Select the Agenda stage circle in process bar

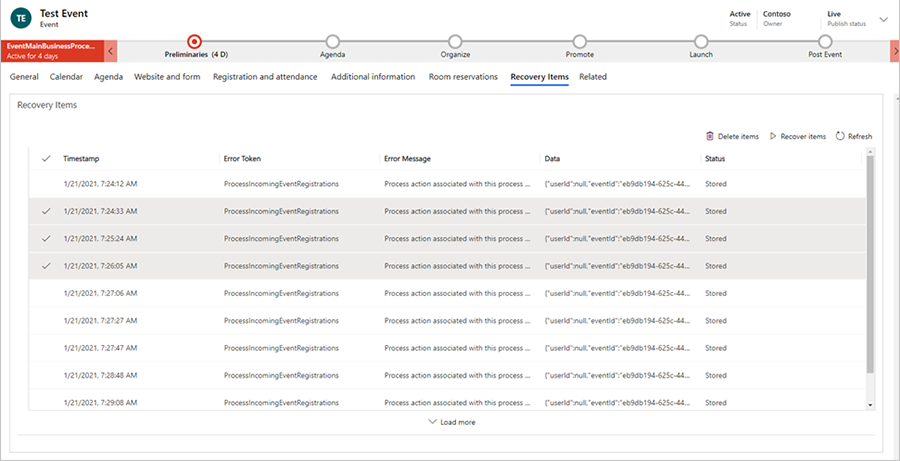click(x=332, y=41)
